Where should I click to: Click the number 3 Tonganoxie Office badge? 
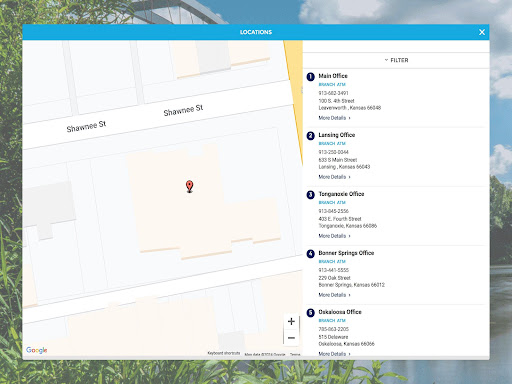pos(310,195)
